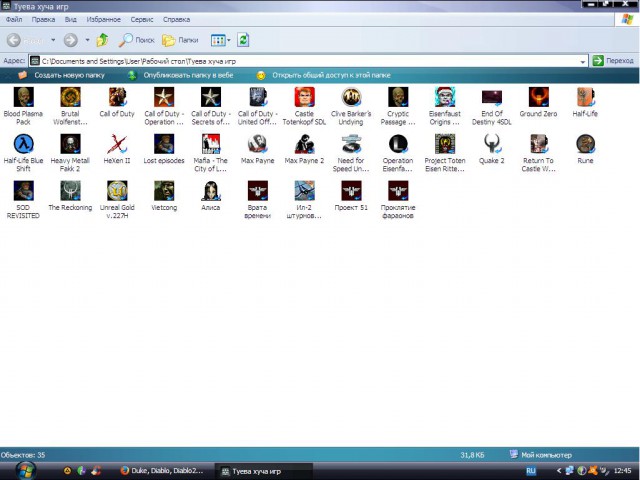Click the Forward arrow button
Viewport: 640px width, 480px height.
(71, 40)
